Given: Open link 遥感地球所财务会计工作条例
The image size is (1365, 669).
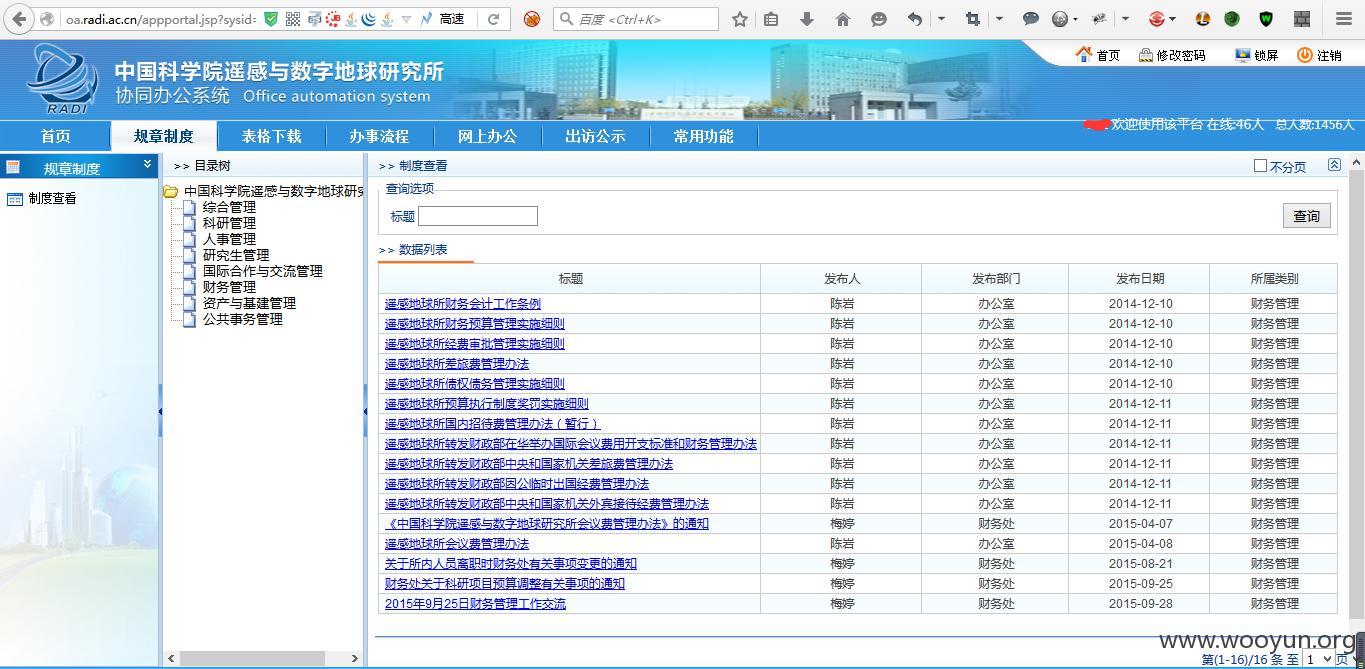Looking at the screenshot, I should pos(463,304).
